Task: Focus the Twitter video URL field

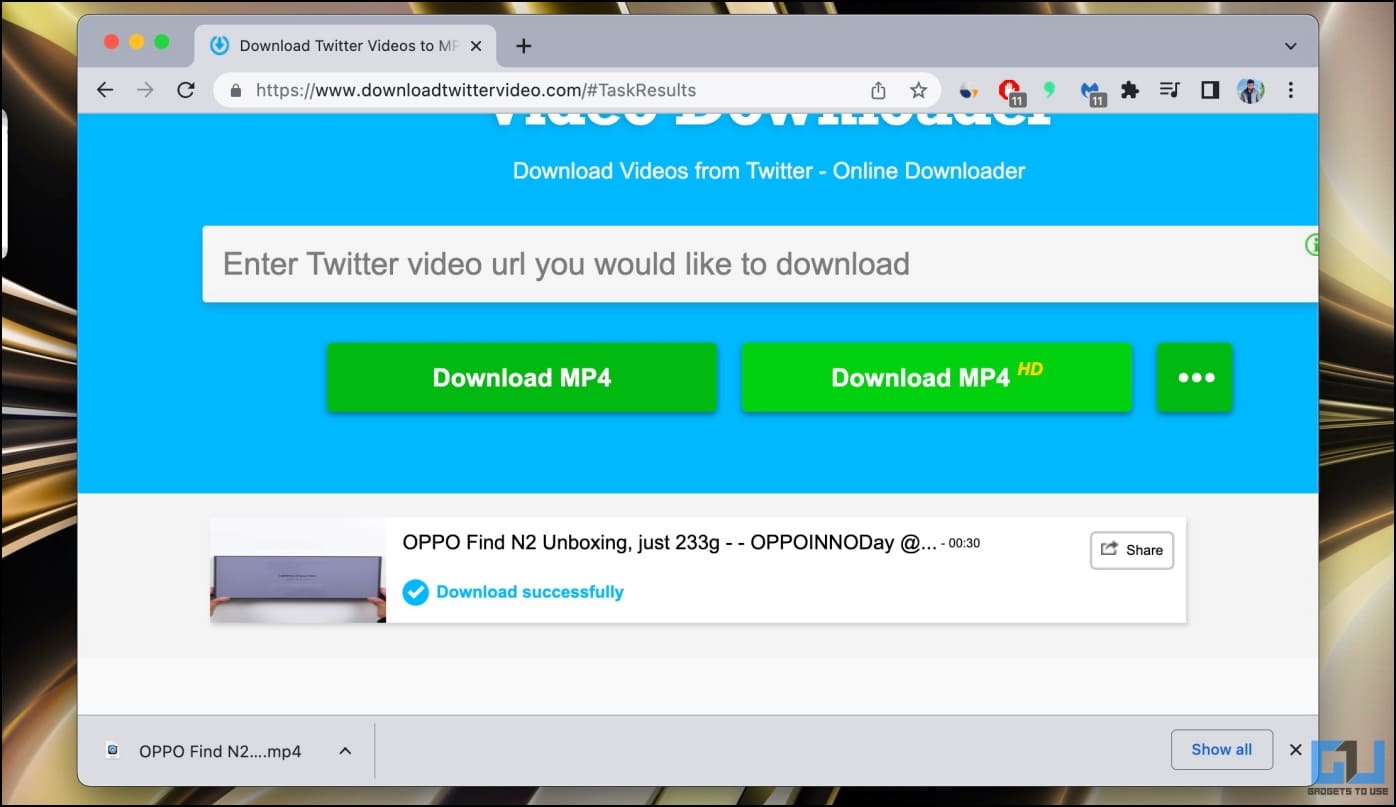Action: click(x=760, y=264)
